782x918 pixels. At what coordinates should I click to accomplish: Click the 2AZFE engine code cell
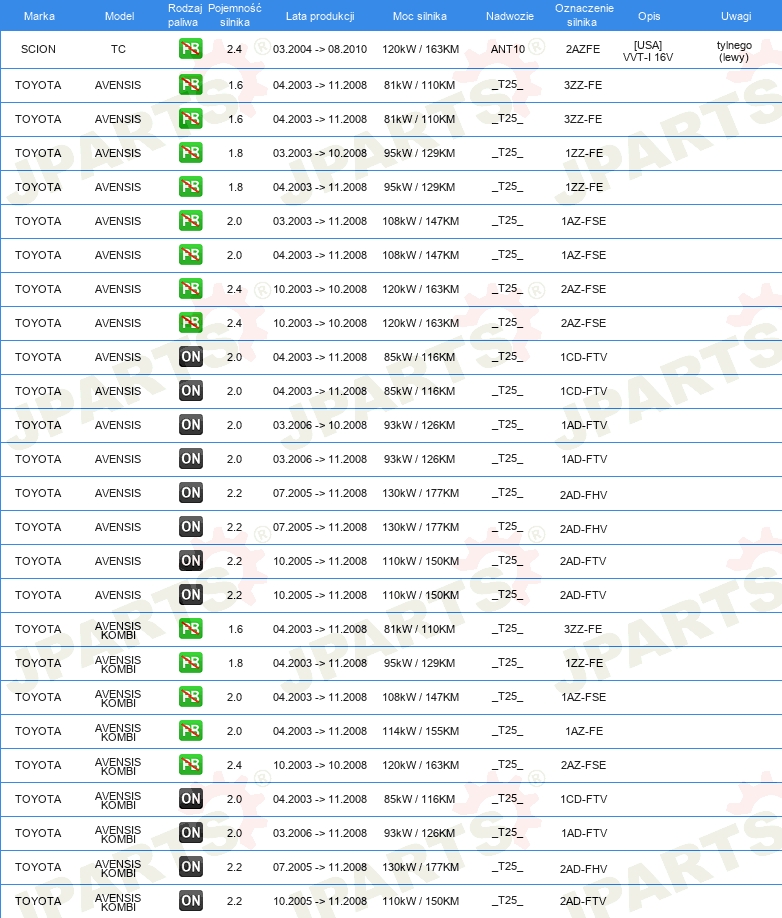(582, 49)
